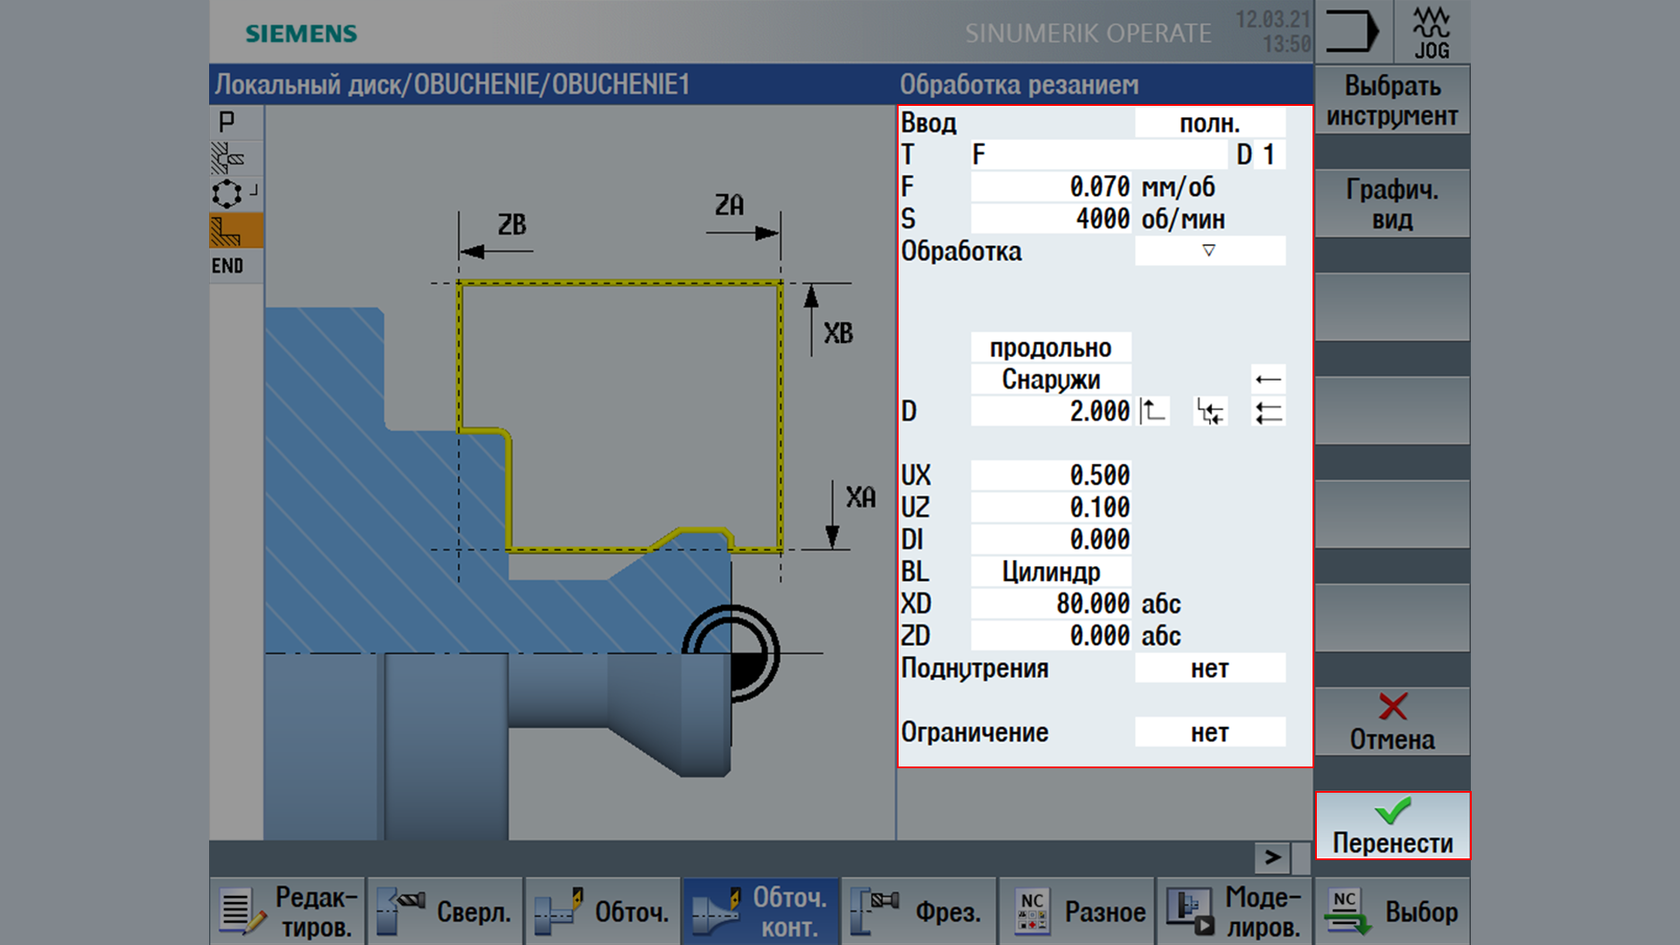Toggle the 'абс' unit next to XD
This screenshot has height=945, width=1680.
1161,604
